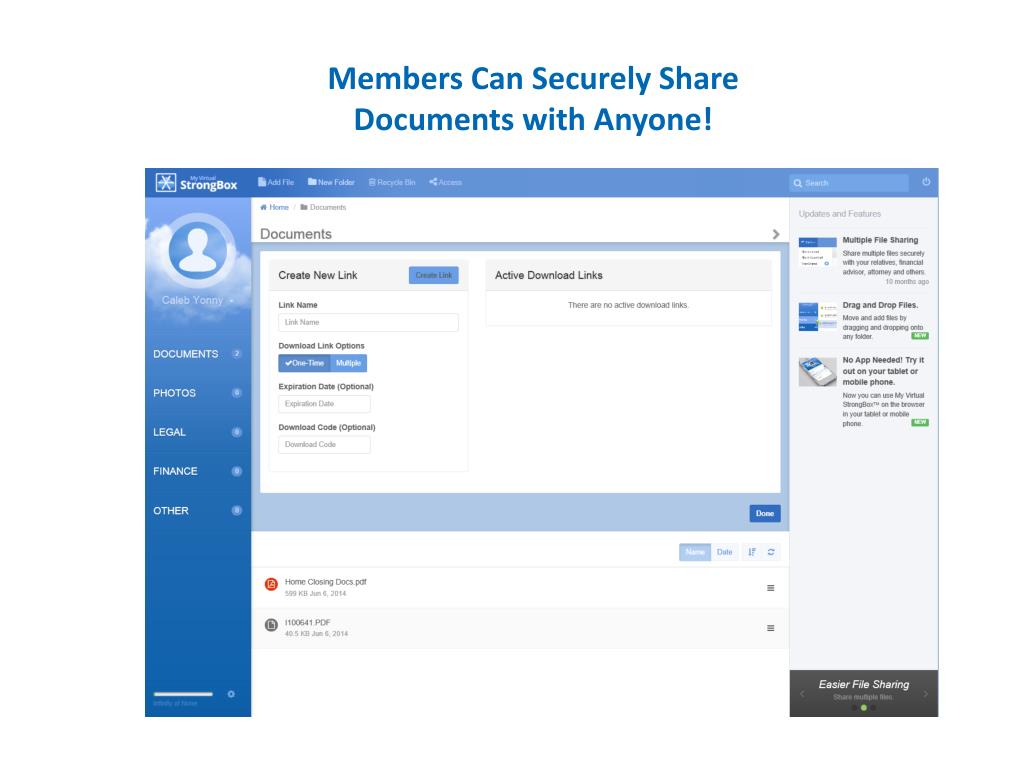Click the Download Code field

click(325, 444)
